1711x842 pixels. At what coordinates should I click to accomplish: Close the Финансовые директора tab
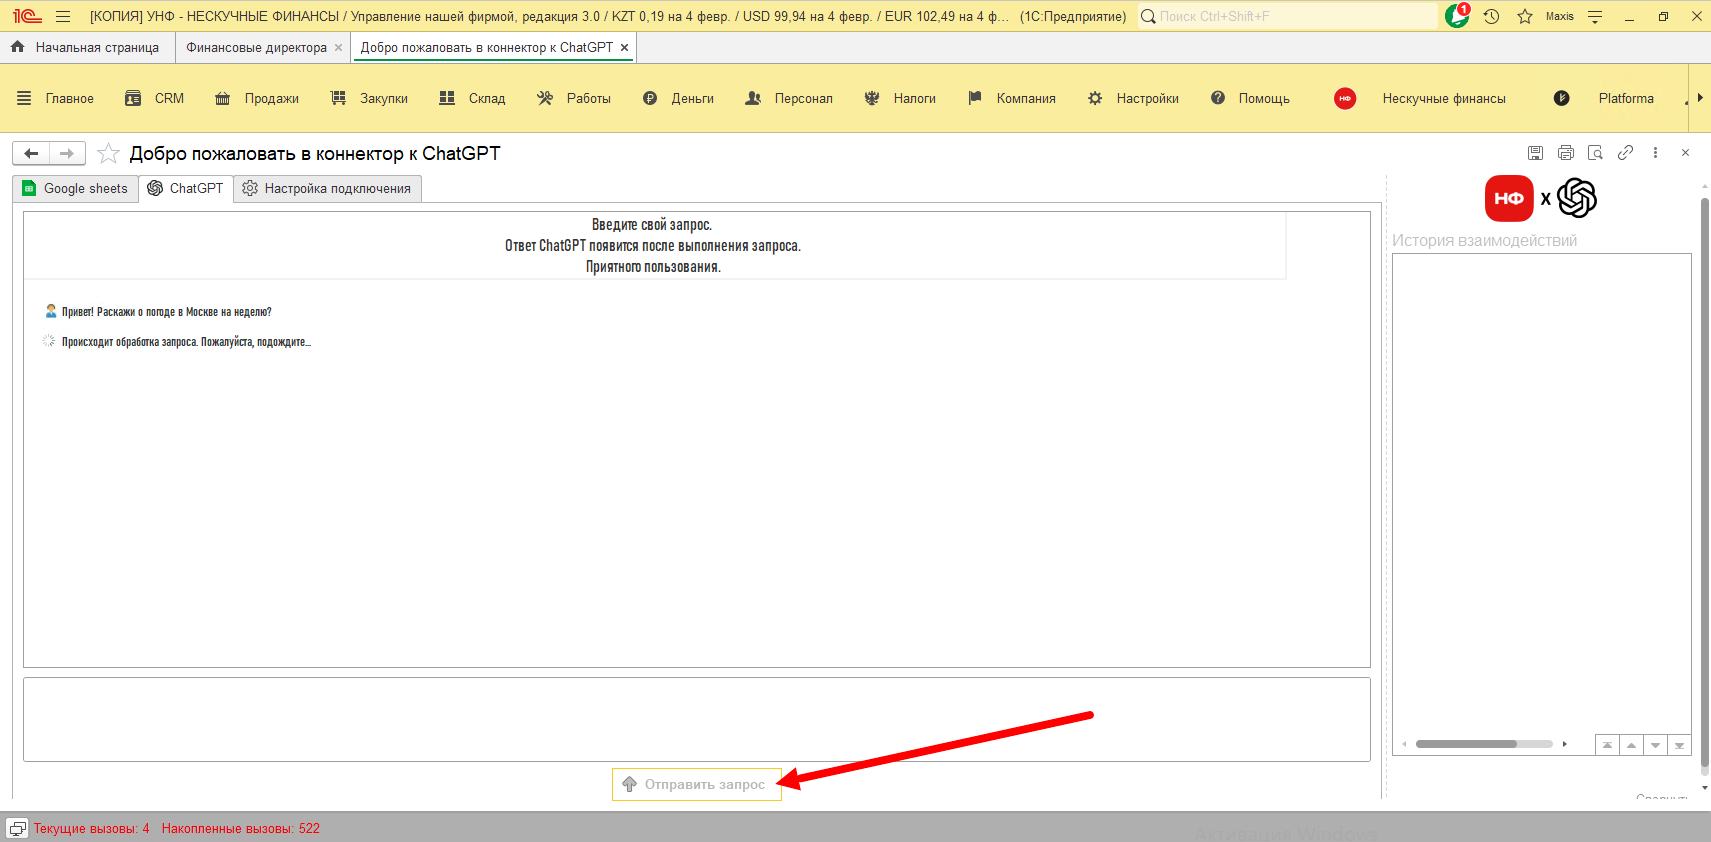[x=338, y=47]
